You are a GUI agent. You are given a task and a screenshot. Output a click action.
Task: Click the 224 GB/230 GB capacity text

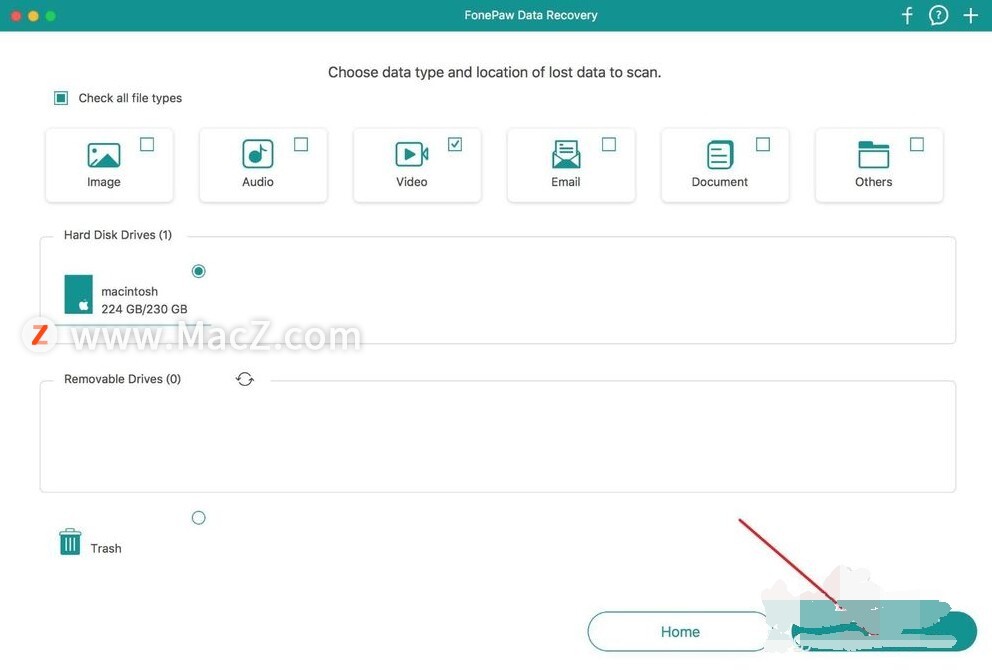coord(144,309)
